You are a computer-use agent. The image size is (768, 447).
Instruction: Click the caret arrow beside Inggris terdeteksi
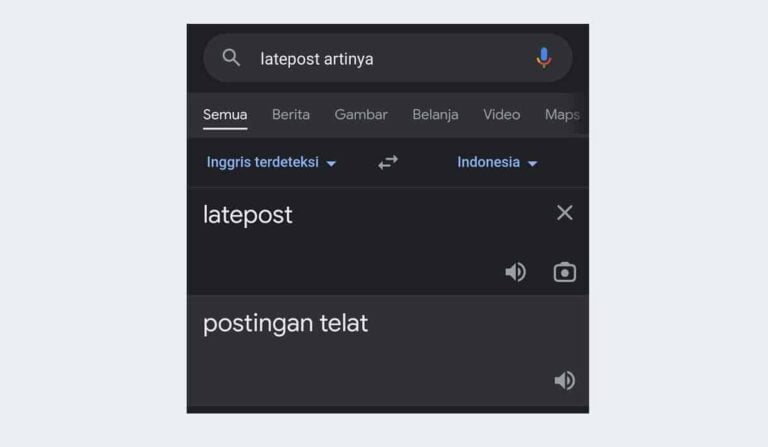pyautogui.click(x=331, y=164)
